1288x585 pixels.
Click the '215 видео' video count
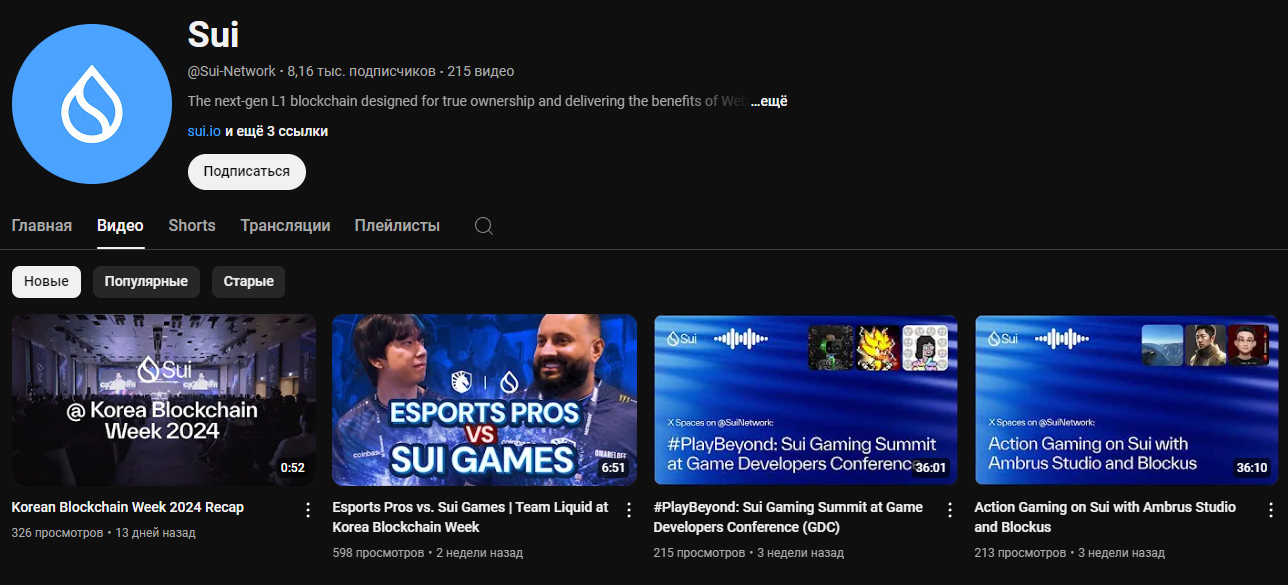coord(481,72)
